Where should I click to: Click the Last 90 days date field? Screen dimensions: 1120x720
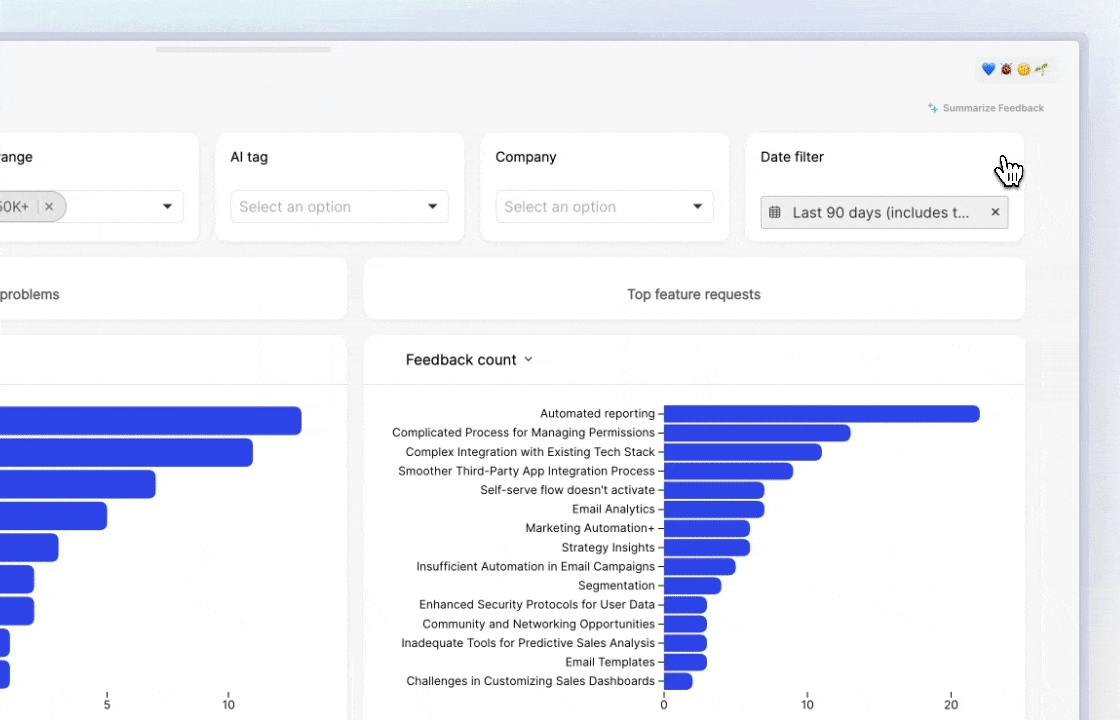pyautogui.click(x=880, y=212)
